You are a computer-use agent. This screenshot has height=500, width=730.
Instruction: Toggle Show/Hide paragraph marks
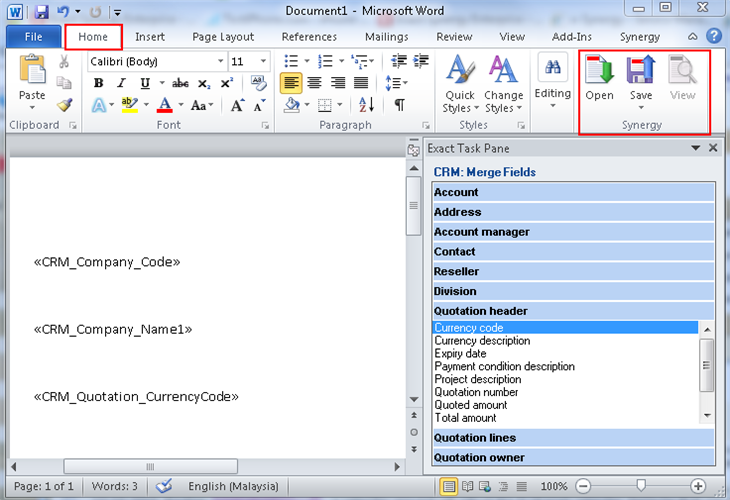(x=399, y=105)
